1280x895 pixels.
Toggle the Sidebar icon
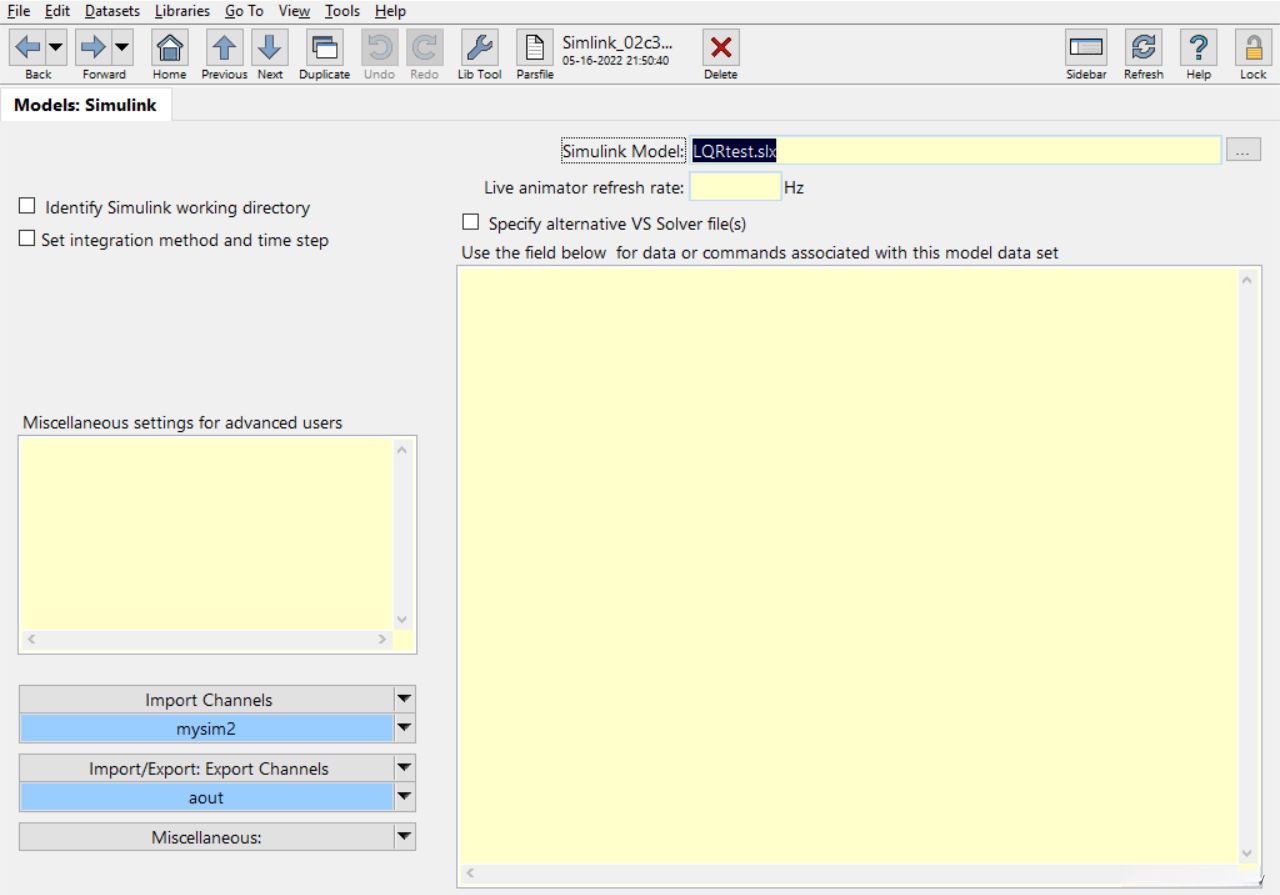tap(1086, 47)
